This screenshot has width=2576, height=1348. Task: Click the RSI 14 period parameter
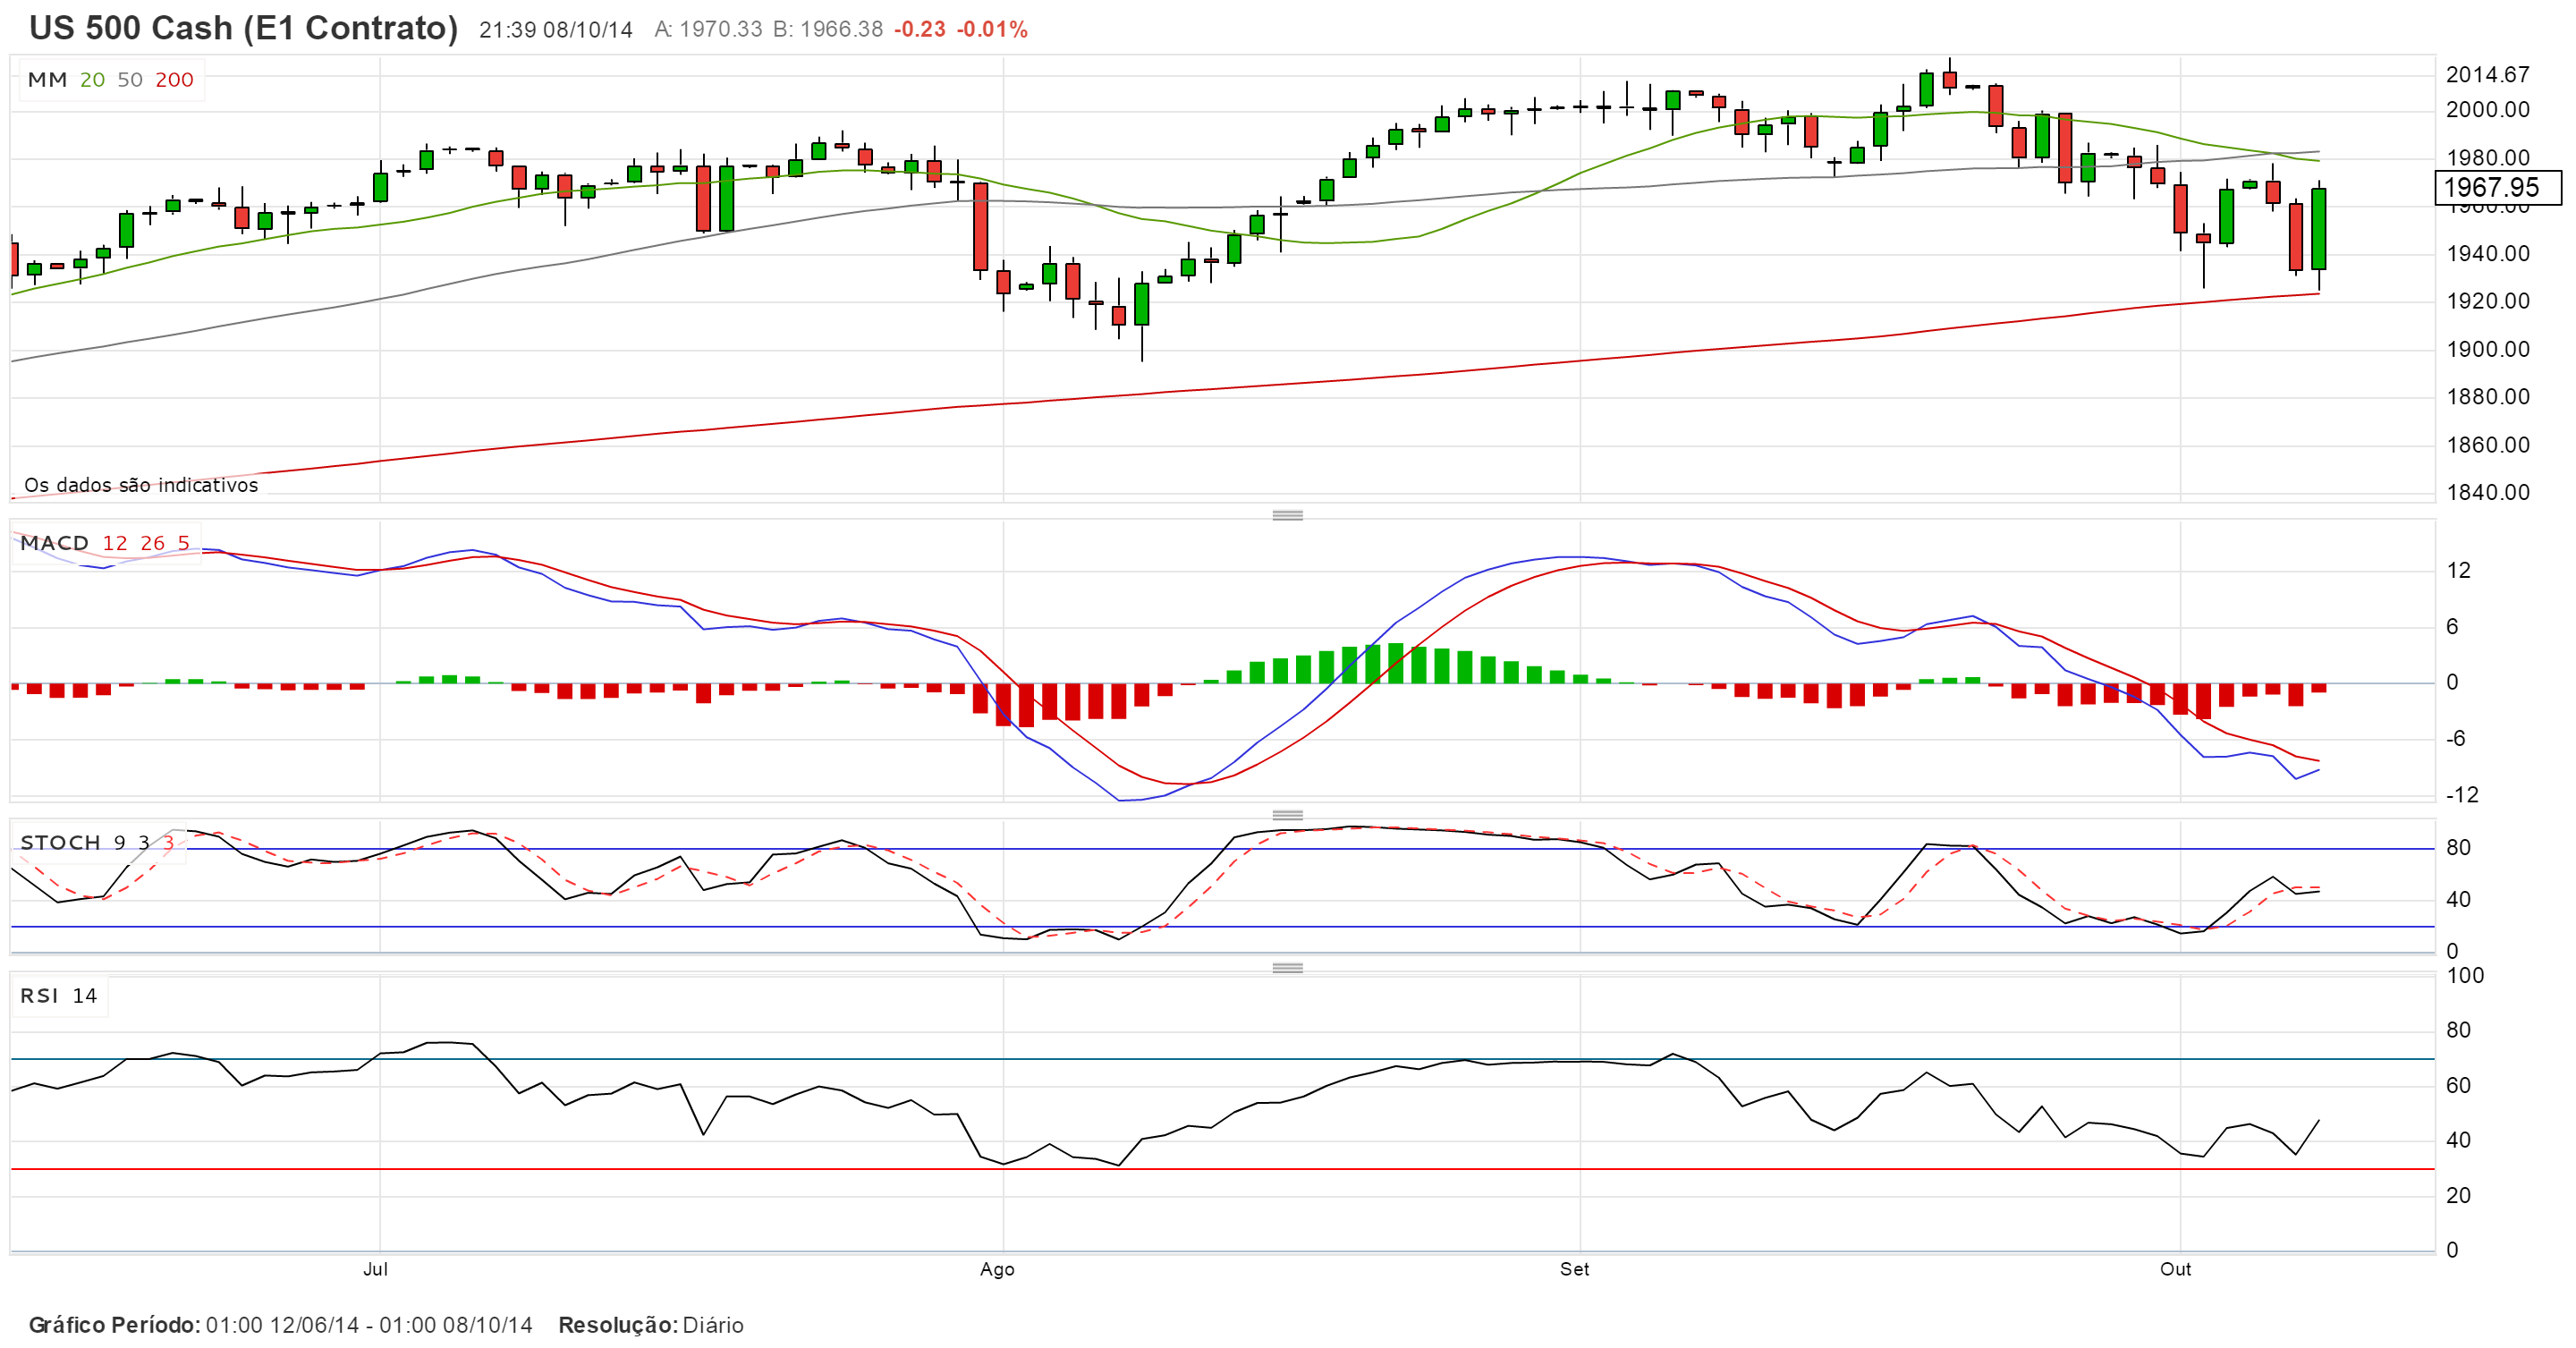(85, 996)
